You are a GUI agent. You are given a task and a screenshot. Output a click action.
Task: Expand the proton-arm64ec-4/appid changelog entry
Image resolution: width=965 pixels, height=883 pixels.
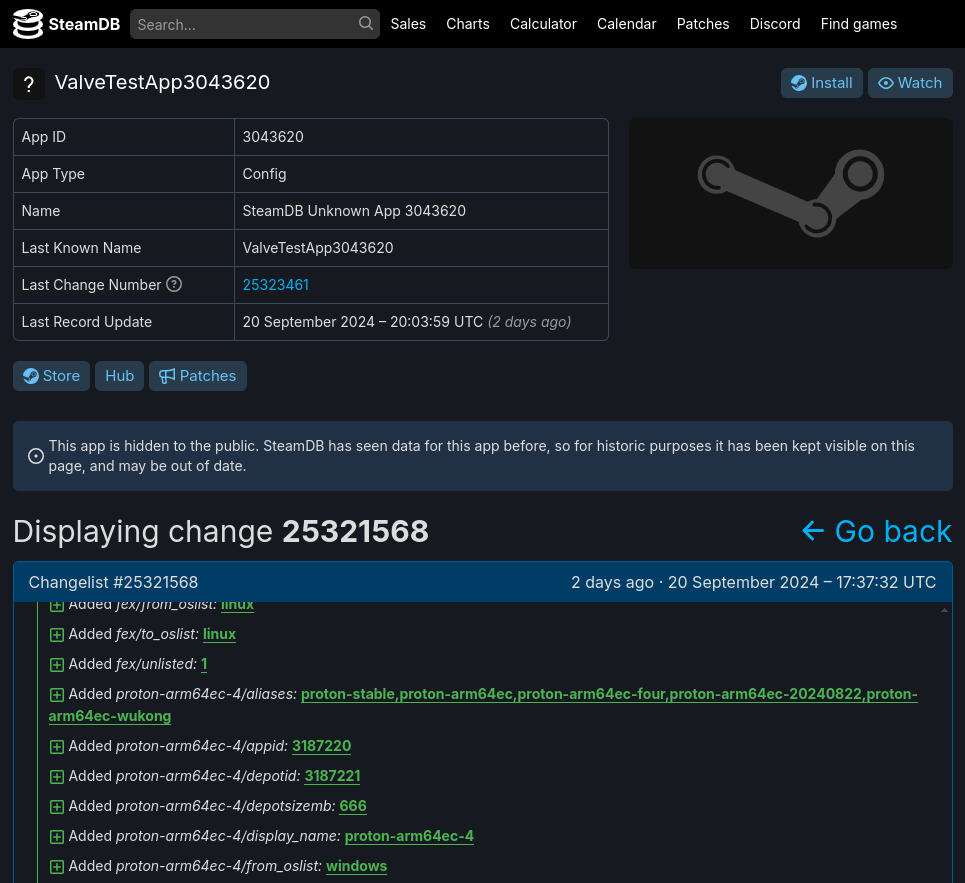click(x=57, y=746)
